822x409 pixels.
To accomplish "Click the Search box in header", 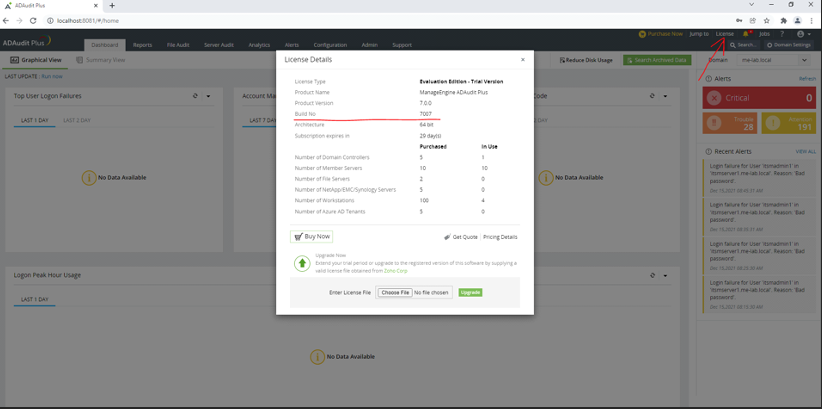I will click(x=744, y=45).
